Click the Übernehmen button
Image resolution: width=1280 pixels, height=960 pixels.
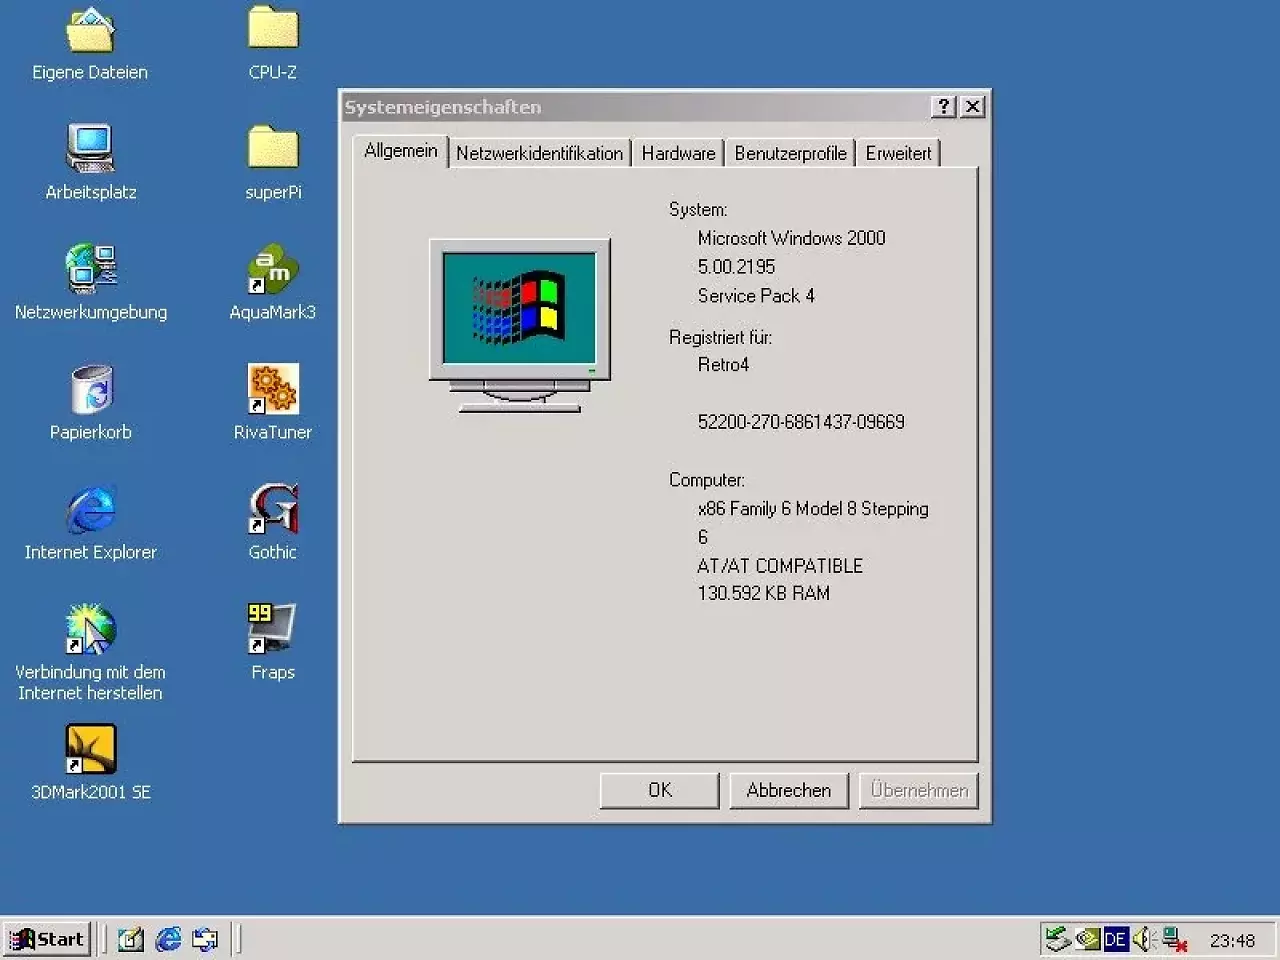click(919, 790)
